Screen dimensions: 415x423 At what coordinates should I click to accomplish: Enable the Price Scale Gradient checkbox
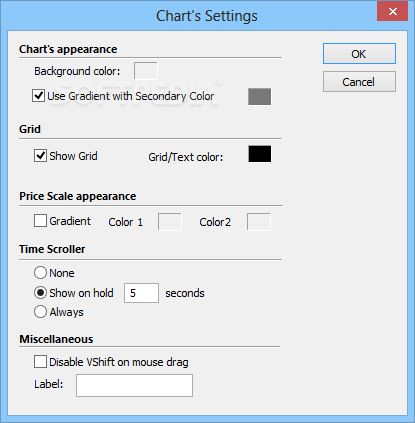[40, 221]
